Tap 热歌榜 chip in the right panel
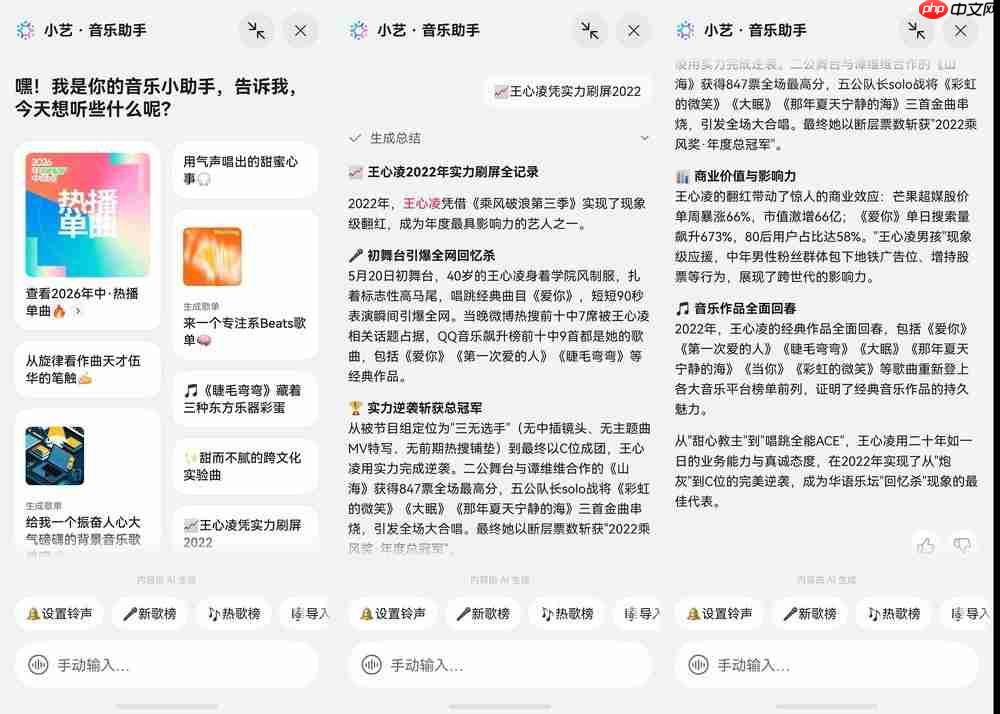Screen dimensions: 1000x714 coord(893,613)
